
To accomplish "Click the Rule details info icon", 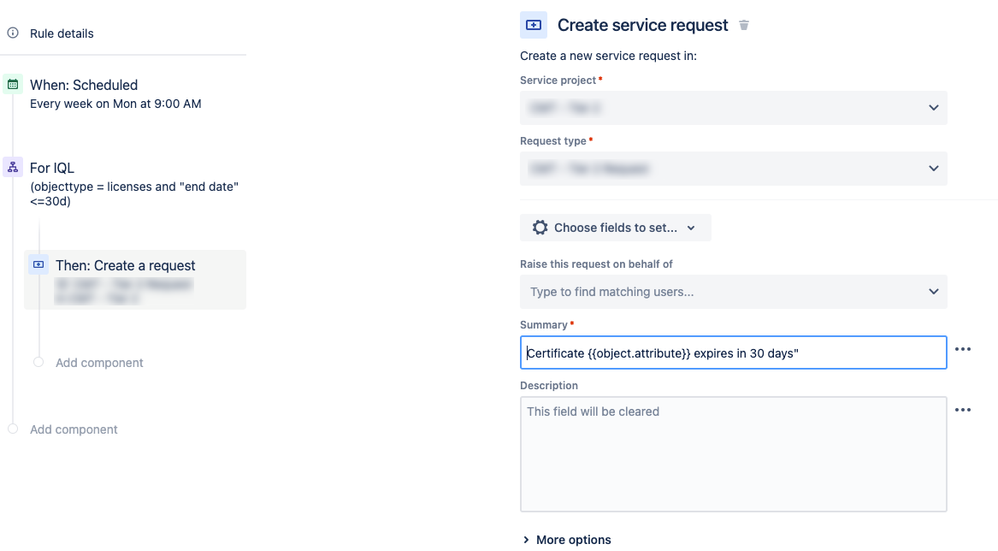I will [13, 33].
